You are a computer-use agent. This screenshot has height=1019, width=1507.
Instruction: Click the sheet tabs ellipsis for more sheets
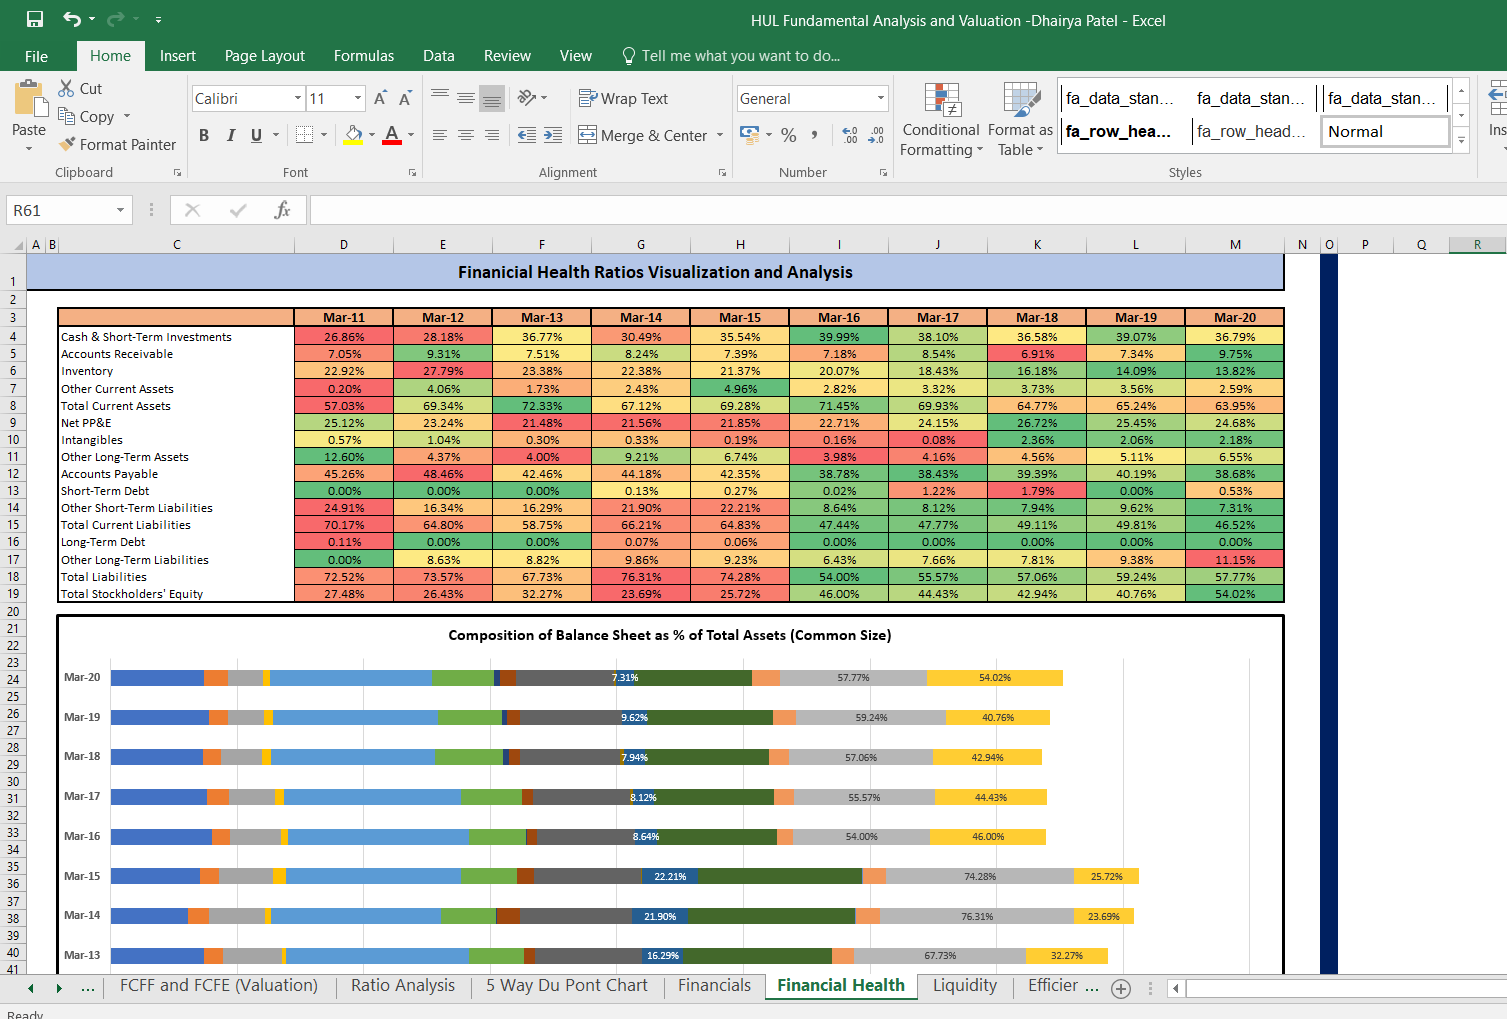coord(88,988)
